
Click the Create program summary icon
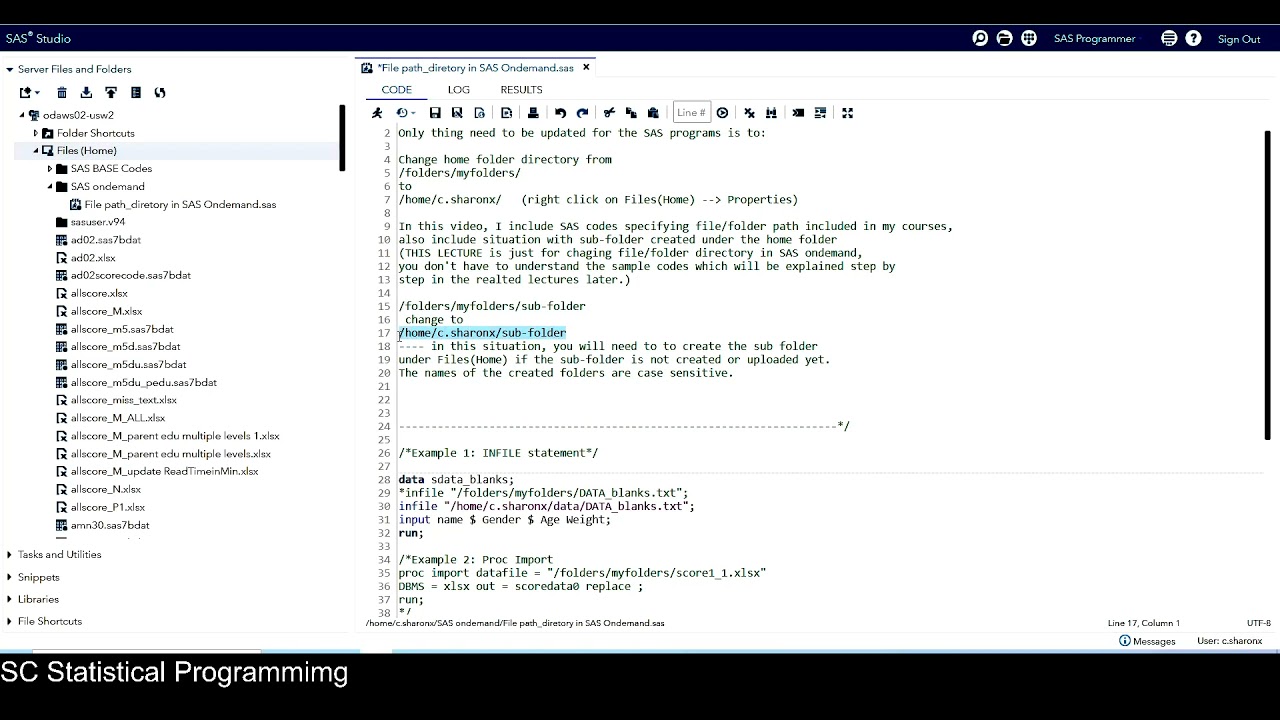point(507,113)
